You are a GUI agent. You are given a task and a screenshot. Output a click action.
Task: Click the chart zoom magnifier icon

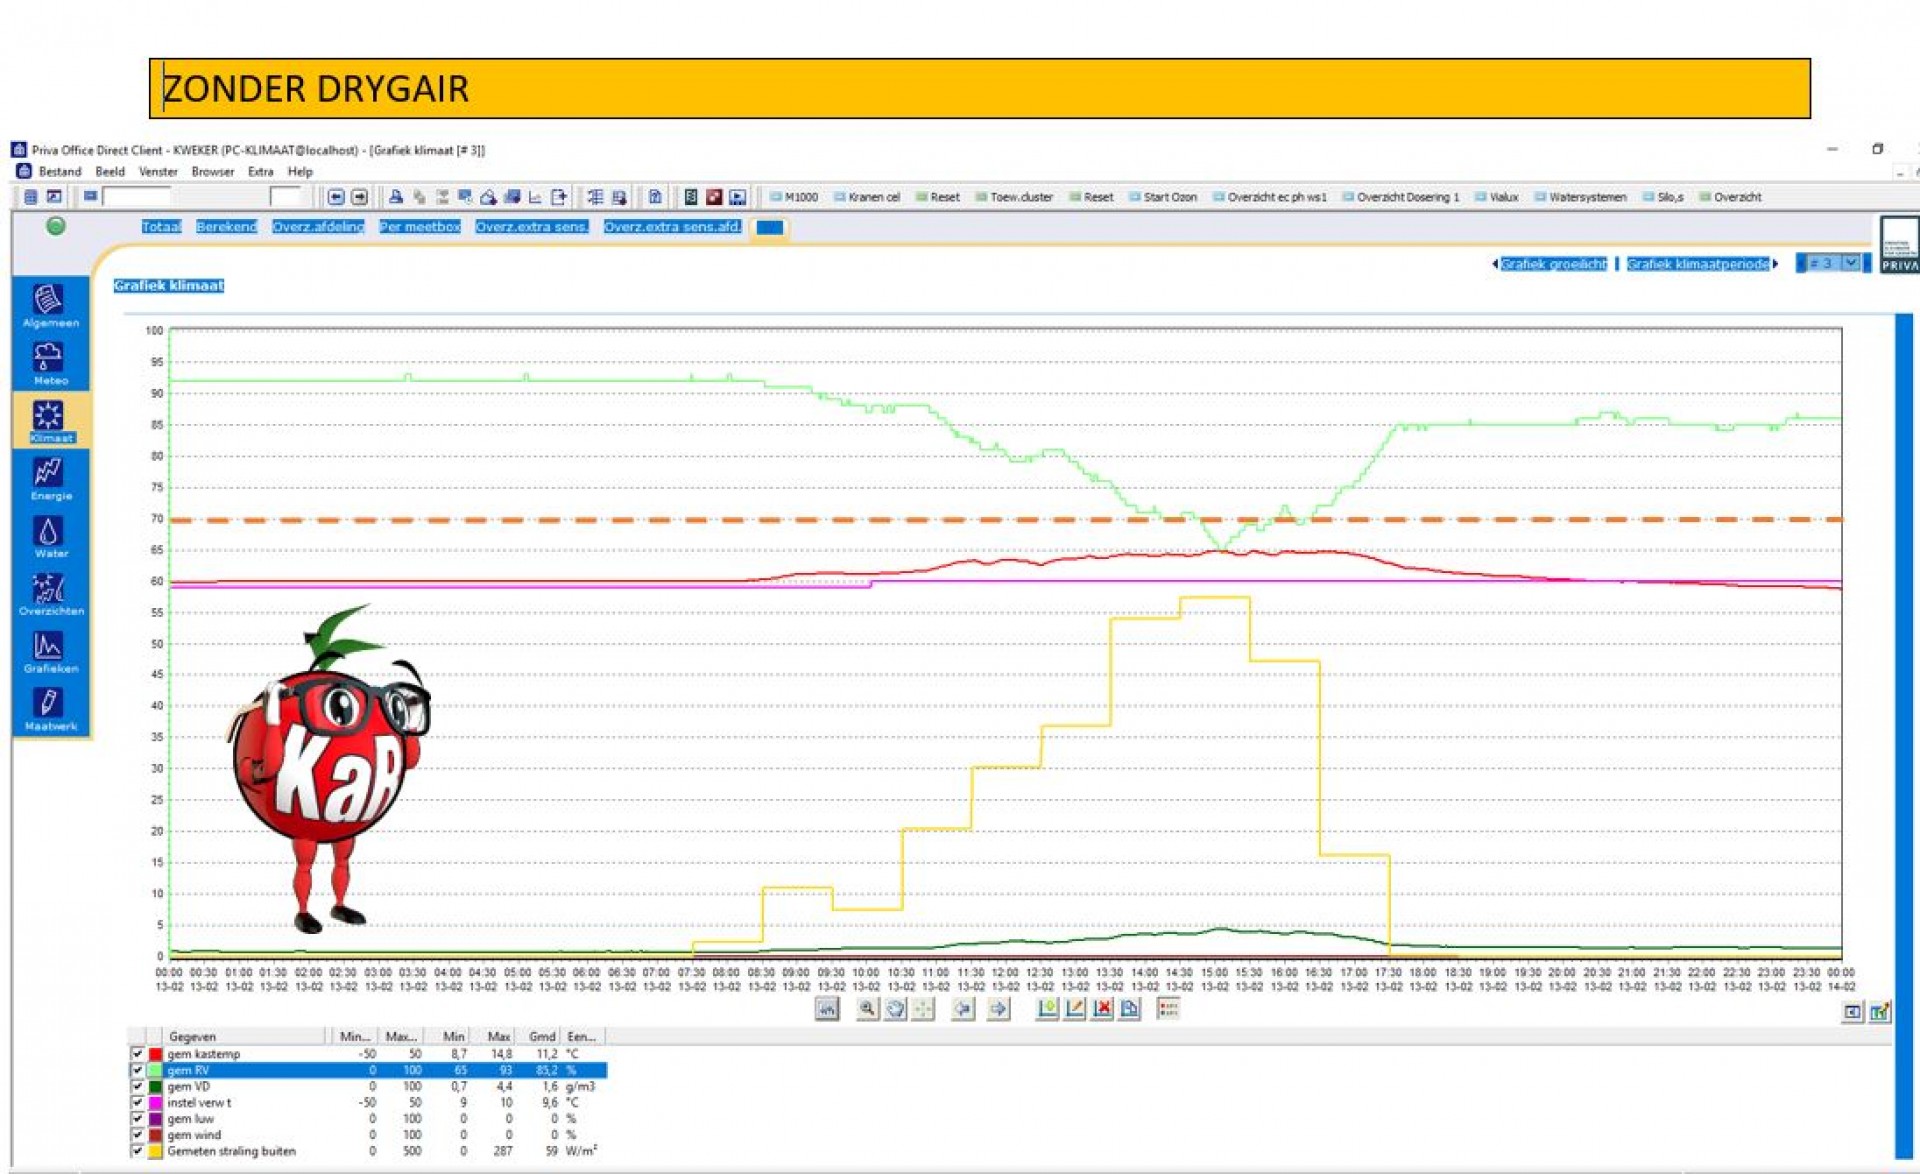click(x=868, y=1009)
